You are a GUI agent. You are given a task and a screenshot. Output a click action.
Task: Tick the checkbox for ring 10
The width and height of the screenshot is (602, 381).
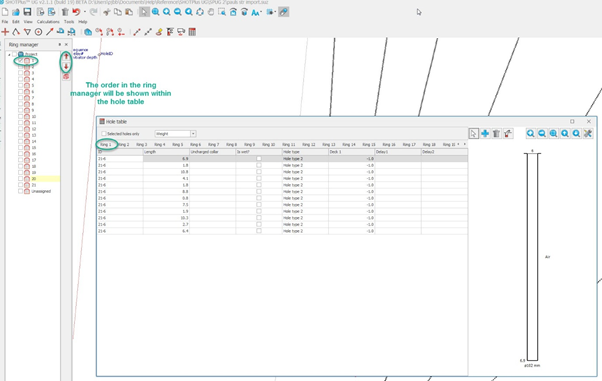(20, 116)
